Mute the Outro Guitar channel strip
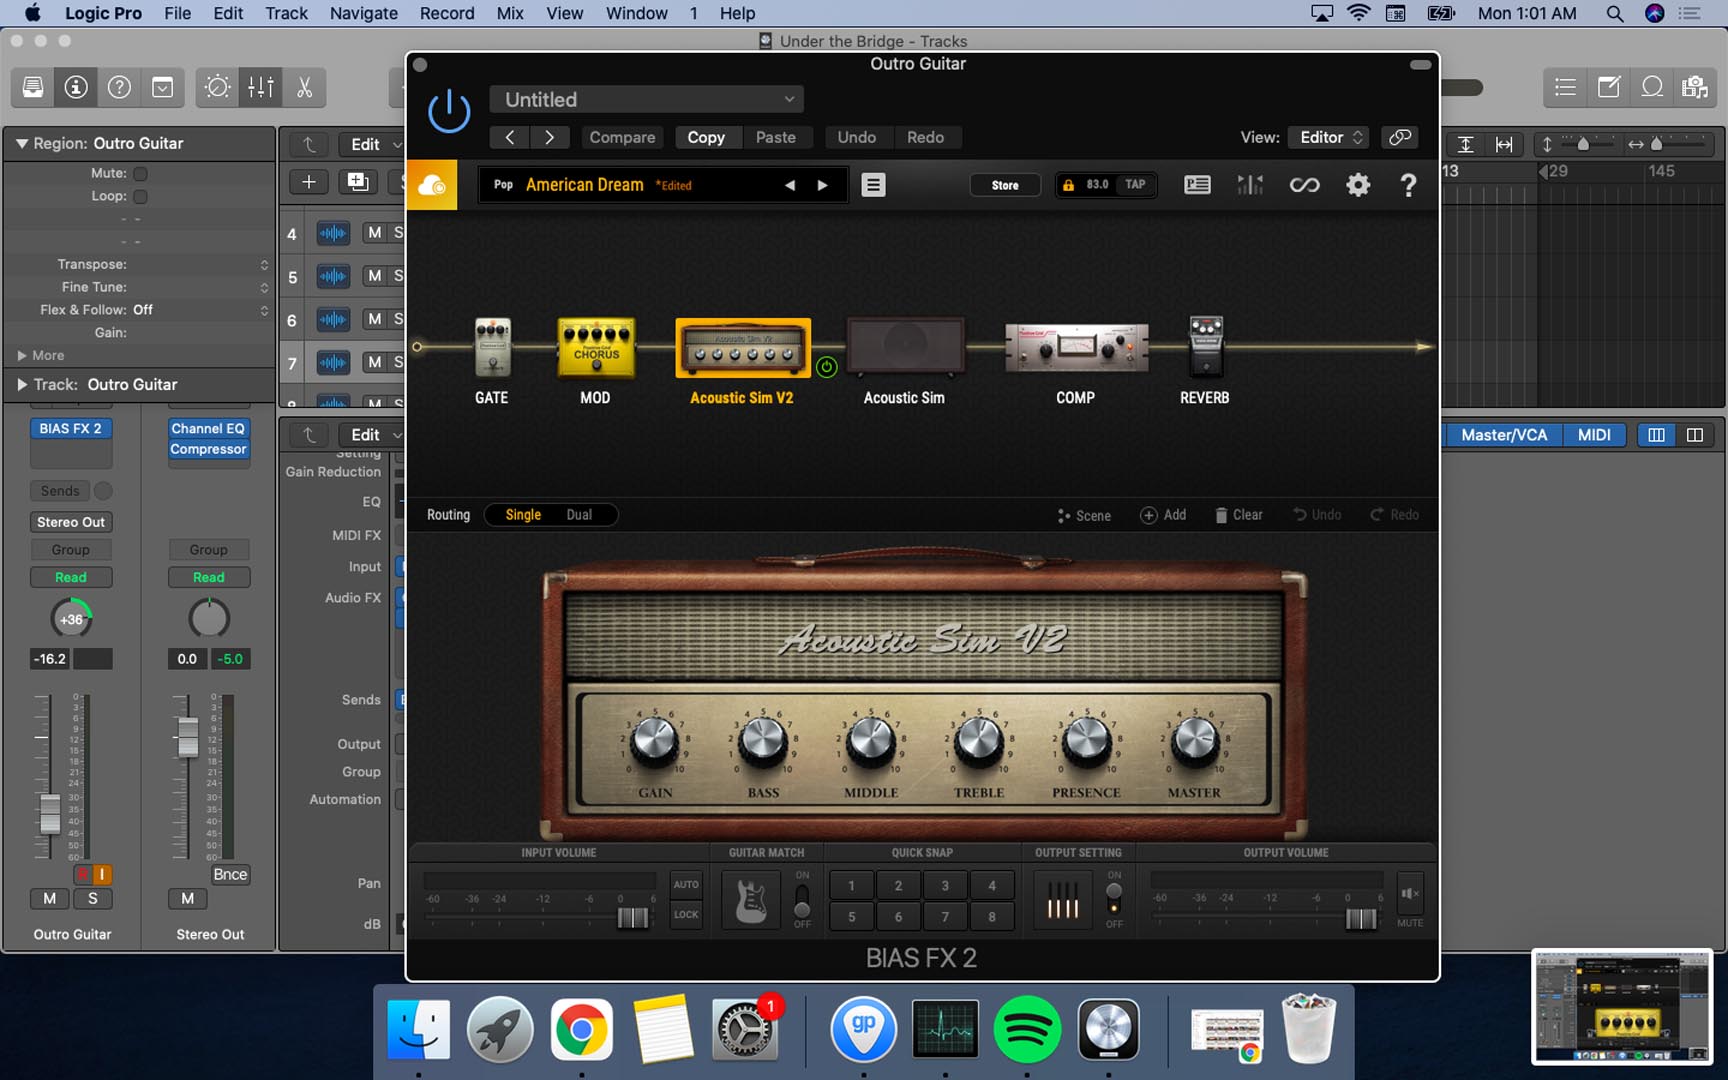1728x1080 pixels. pyautogui.click(x=49, y=898)
